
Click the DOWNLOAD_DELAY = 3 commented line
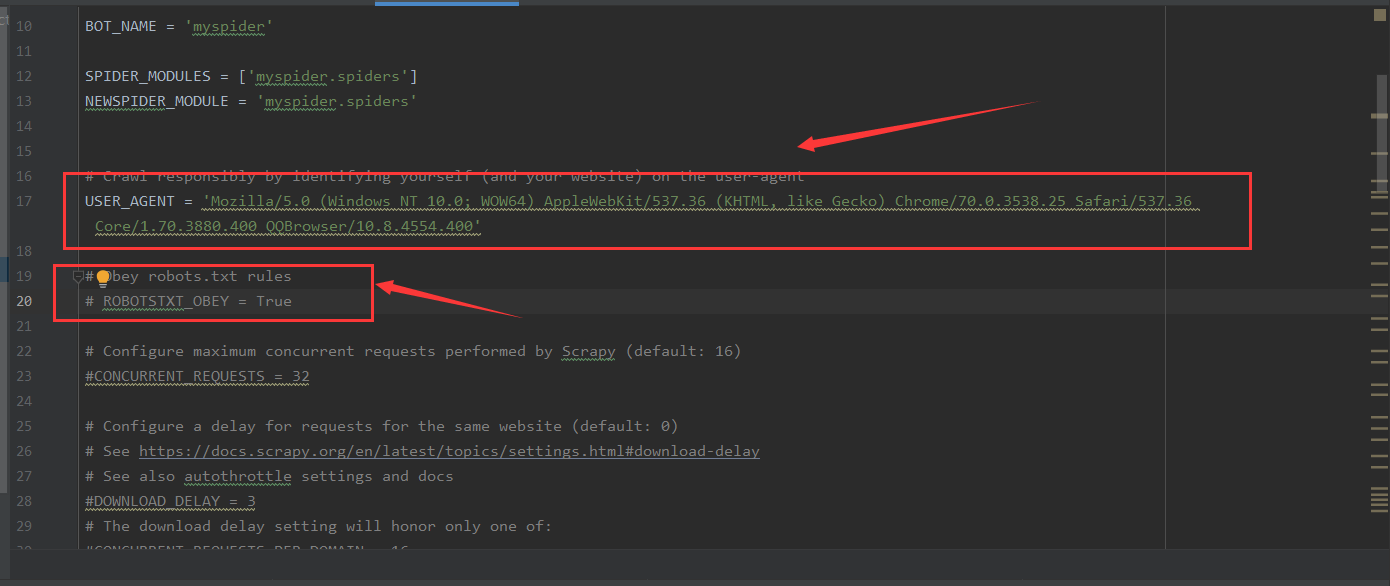point(170,500)
